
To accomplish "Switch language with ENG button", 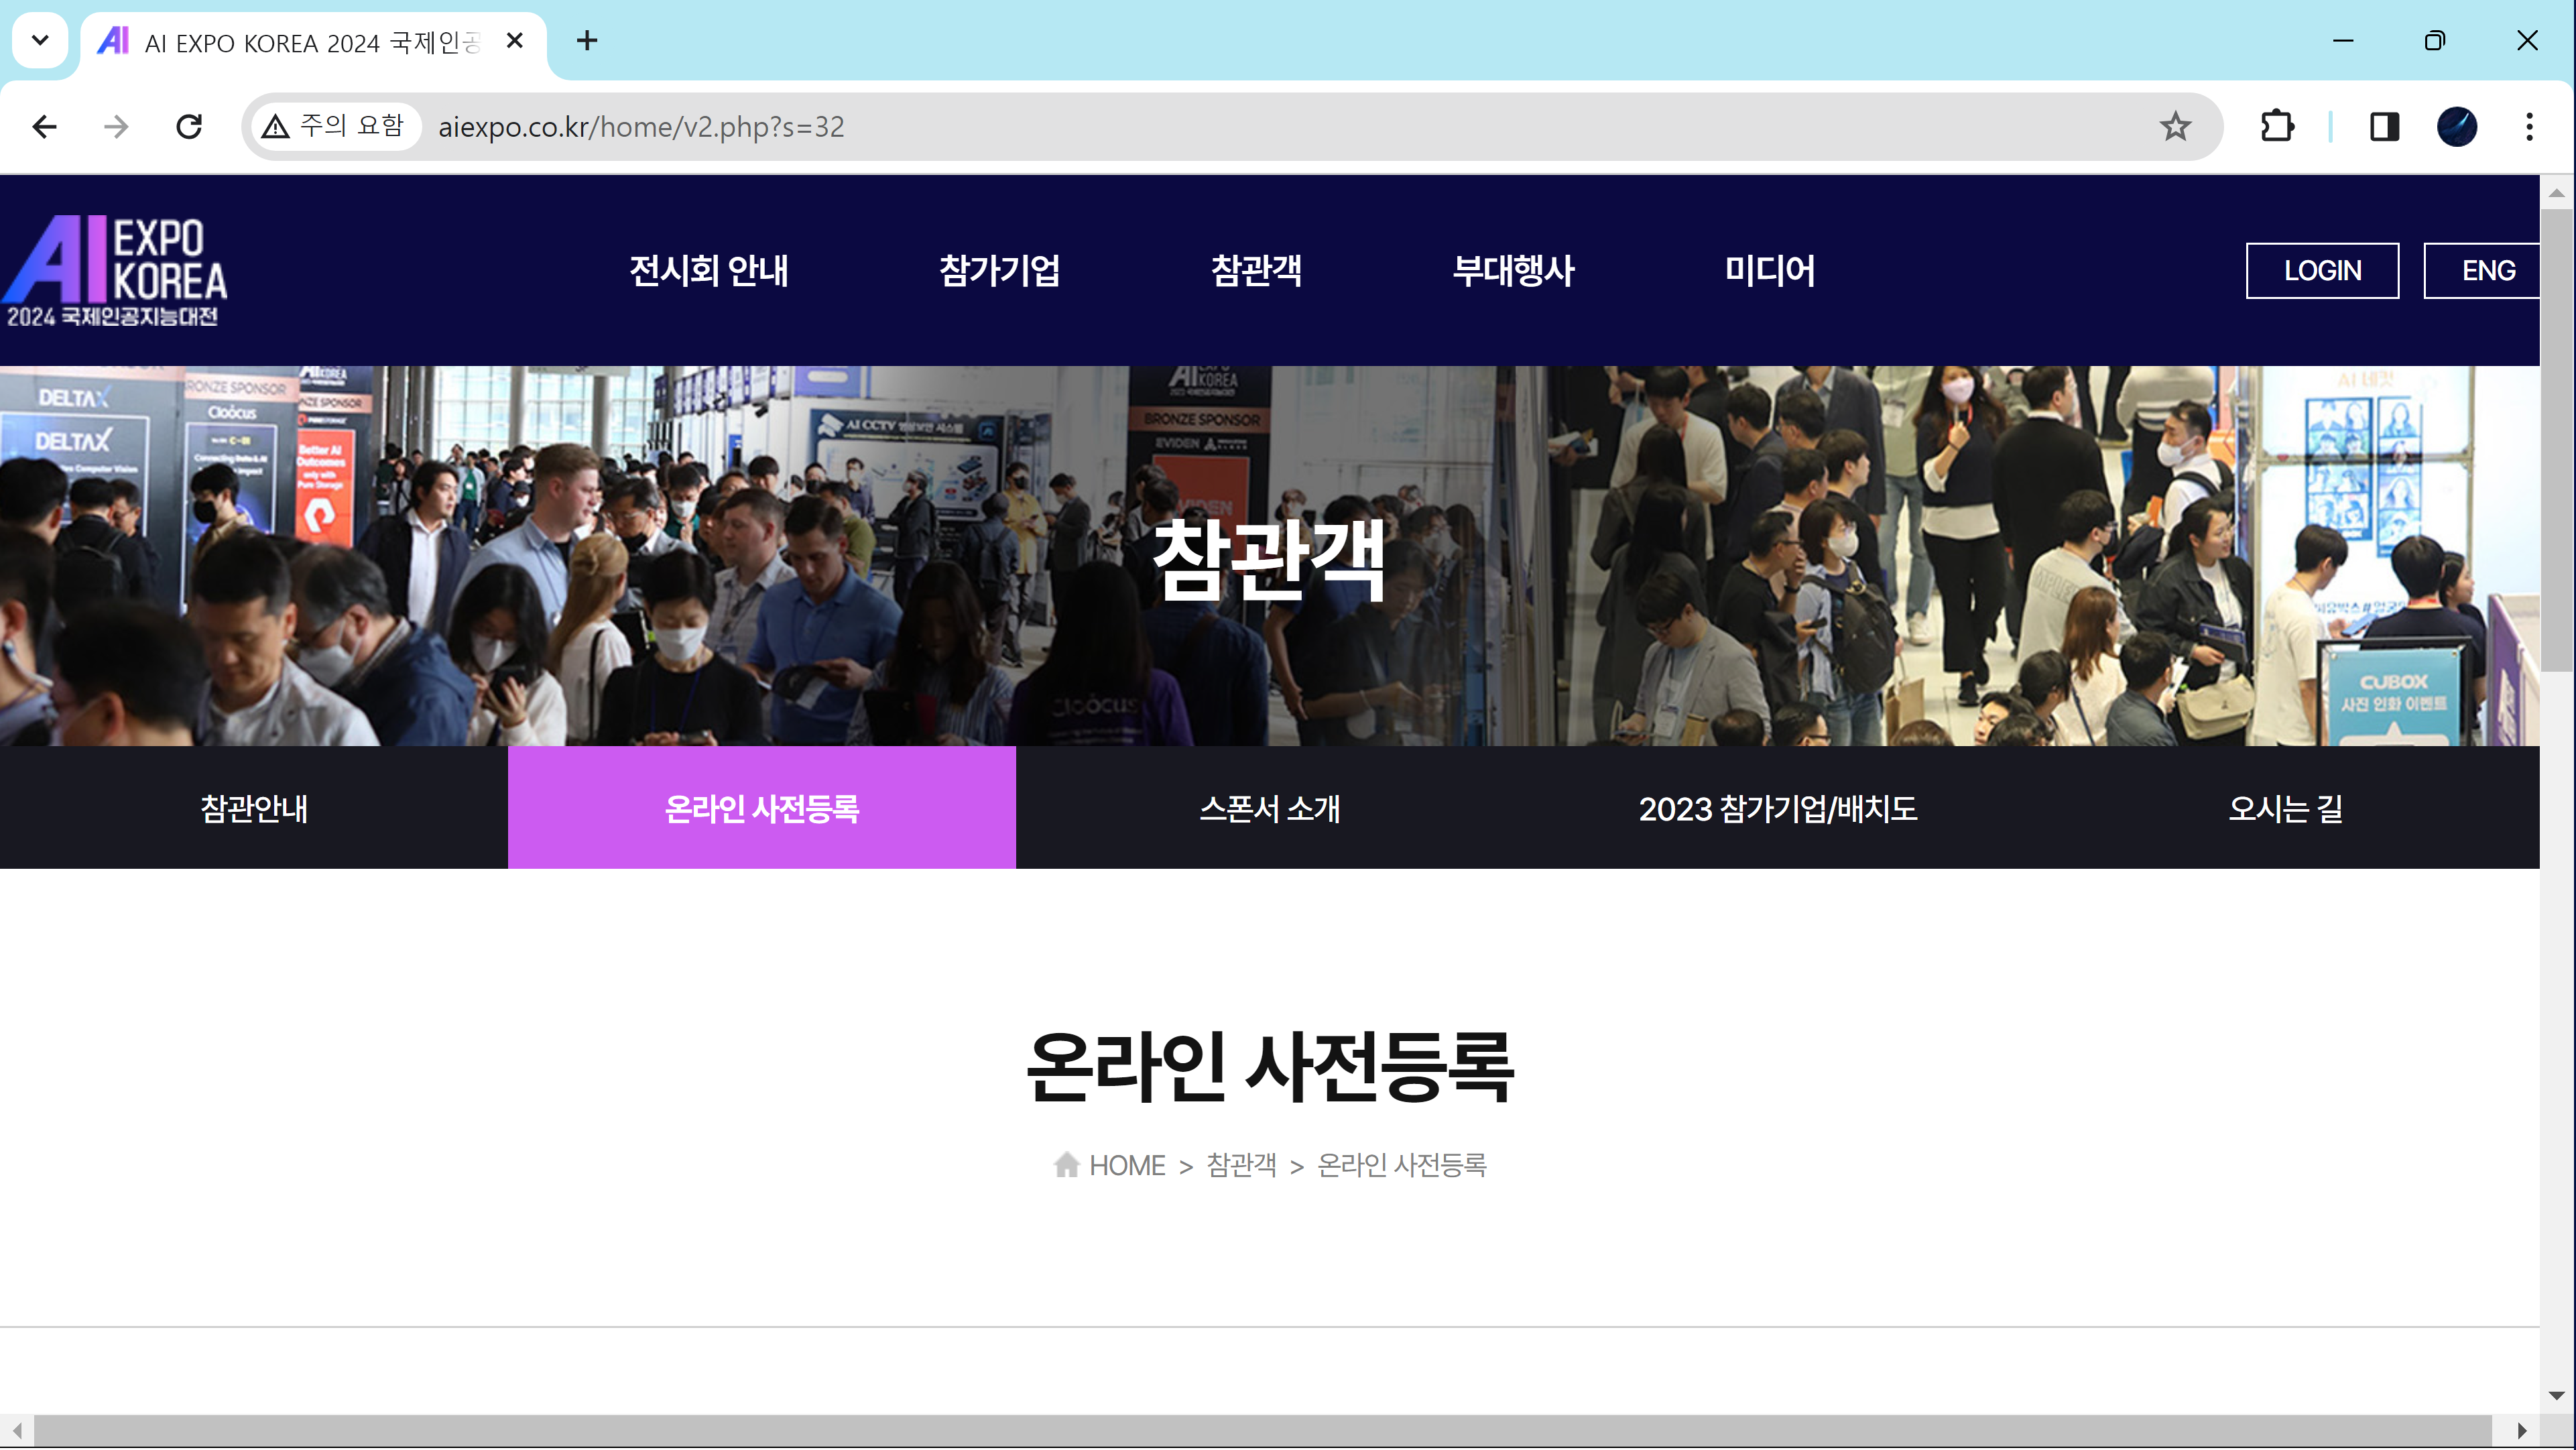I will coord(2487,270).
